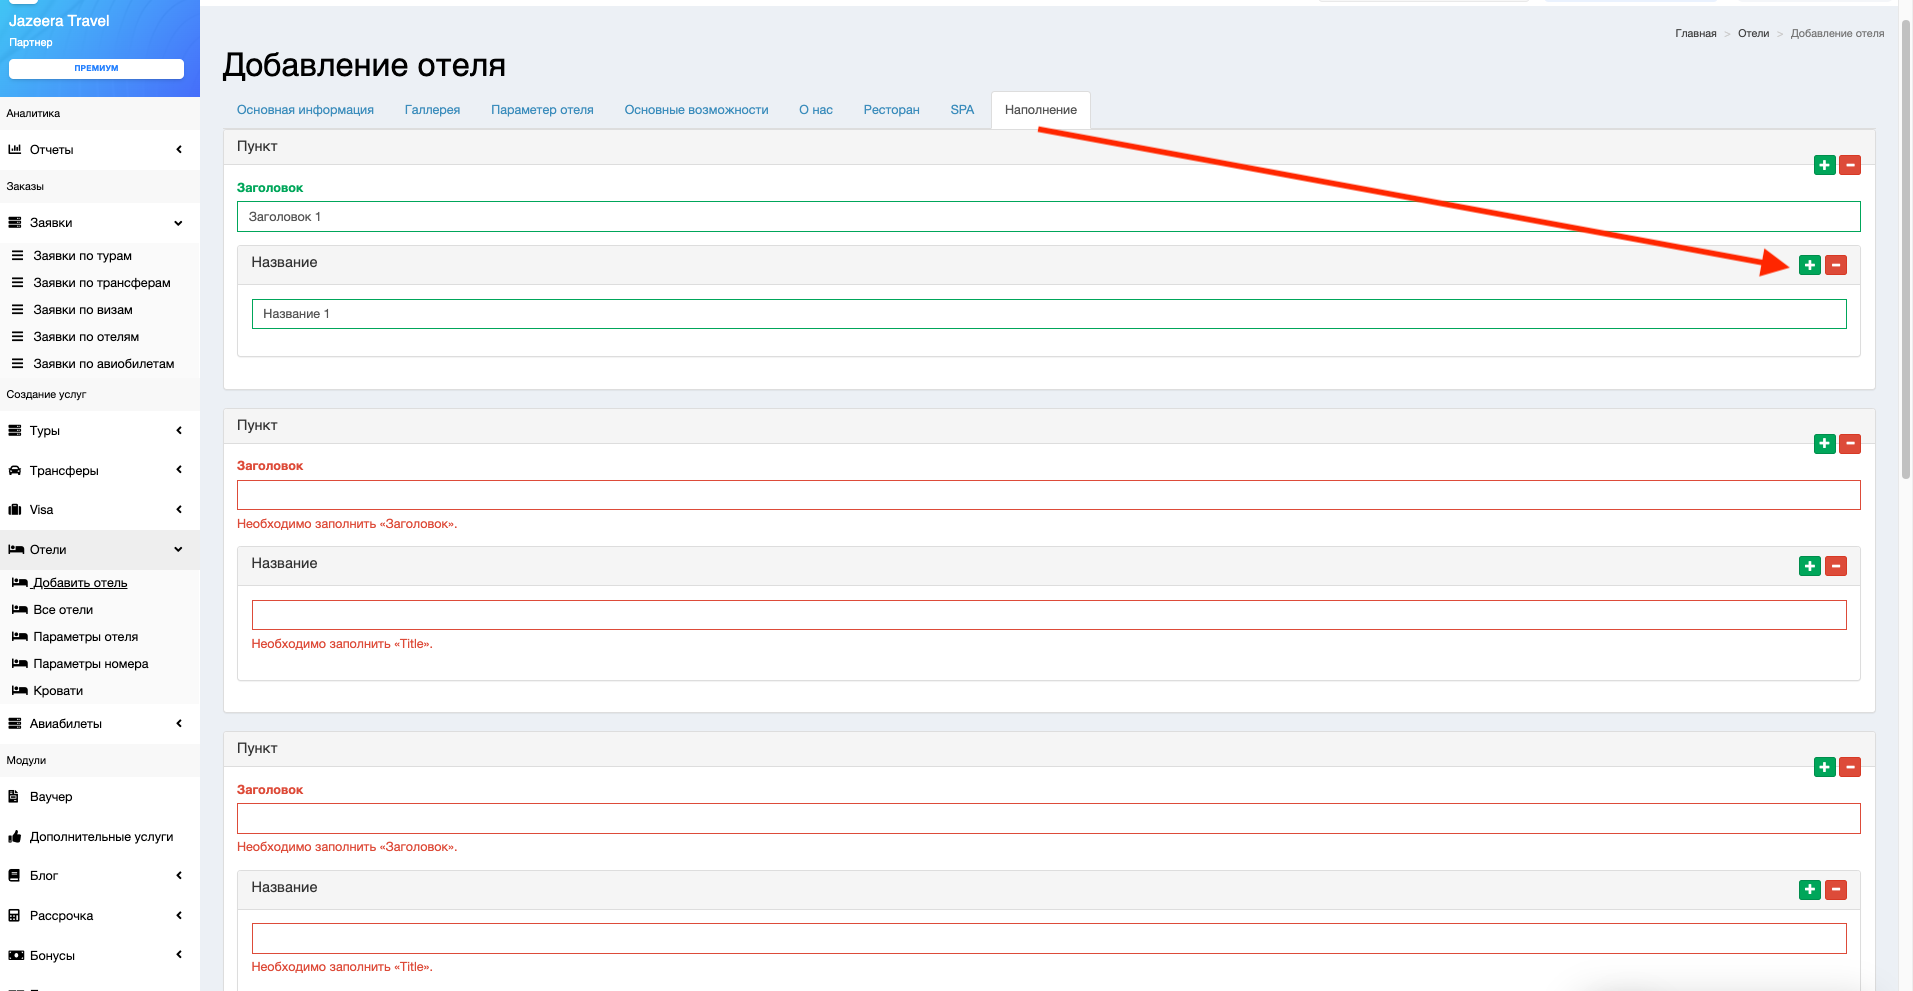This screenshot has height=991, width=1913.
Task: Click the ПРЕМИУМ button
Action: pos(96,68)
